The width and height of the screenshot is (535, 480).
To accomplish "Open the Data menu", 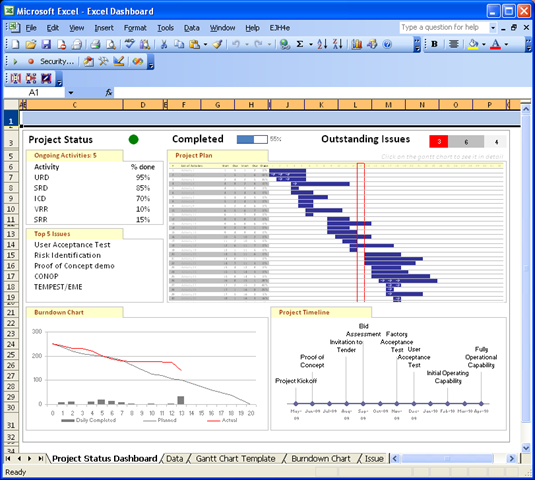I will pyautogui.click(x=192, y=28).
